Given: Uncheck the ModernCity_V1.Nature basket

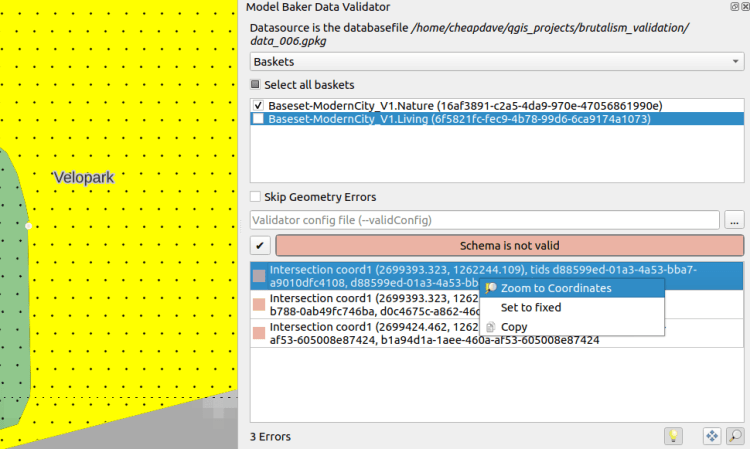Looking at the screenshot, I should pyautogui.click(x=258, y=106).
